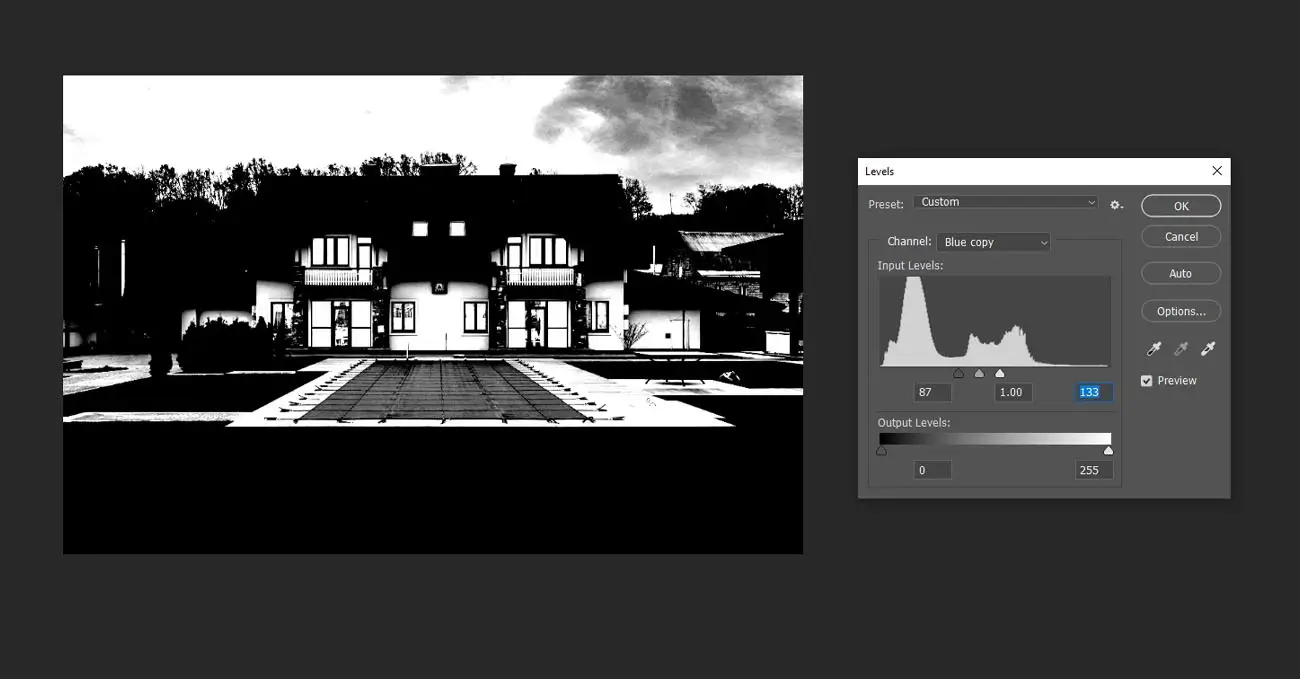Click the midtone field showing 1.00

1013,392
